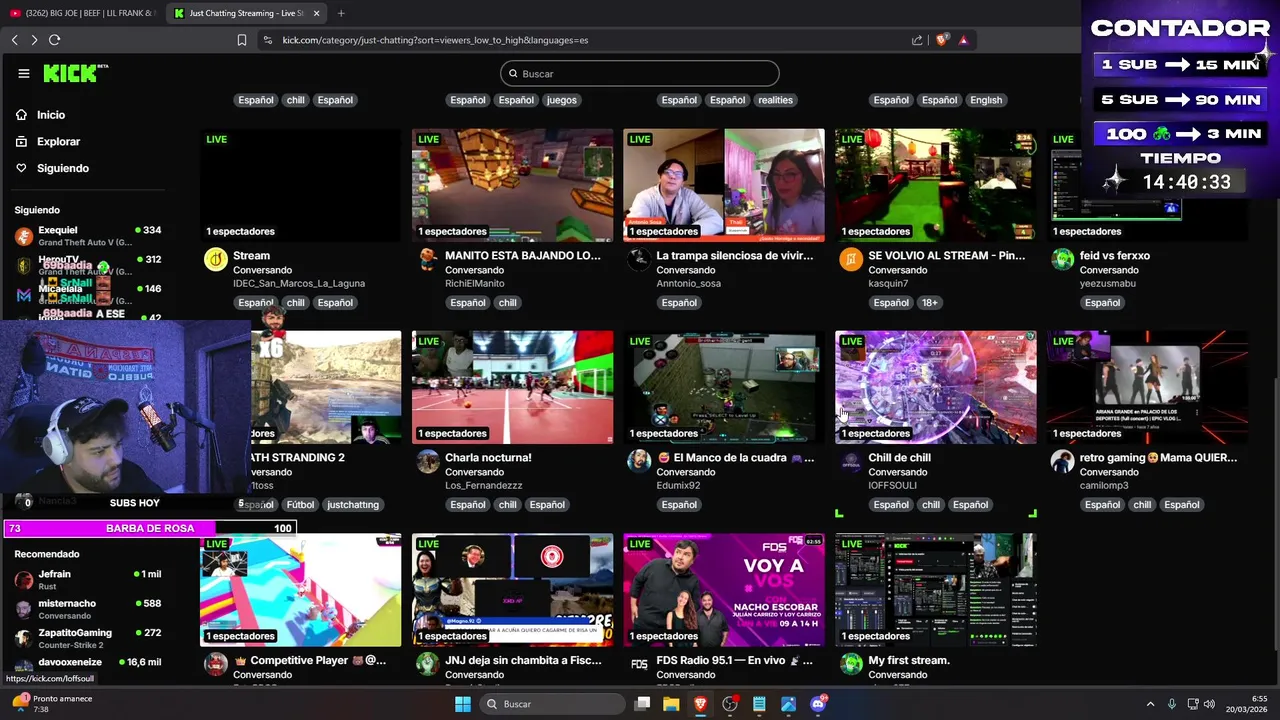
Task: Open feid vs ferxxo stream title
Action: (1115, 255)
